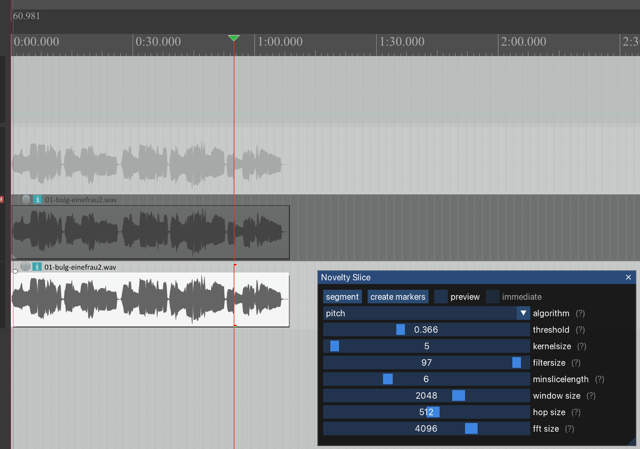
Task: Toggle mute circle on the selected white item
Action: click(26, 267)
